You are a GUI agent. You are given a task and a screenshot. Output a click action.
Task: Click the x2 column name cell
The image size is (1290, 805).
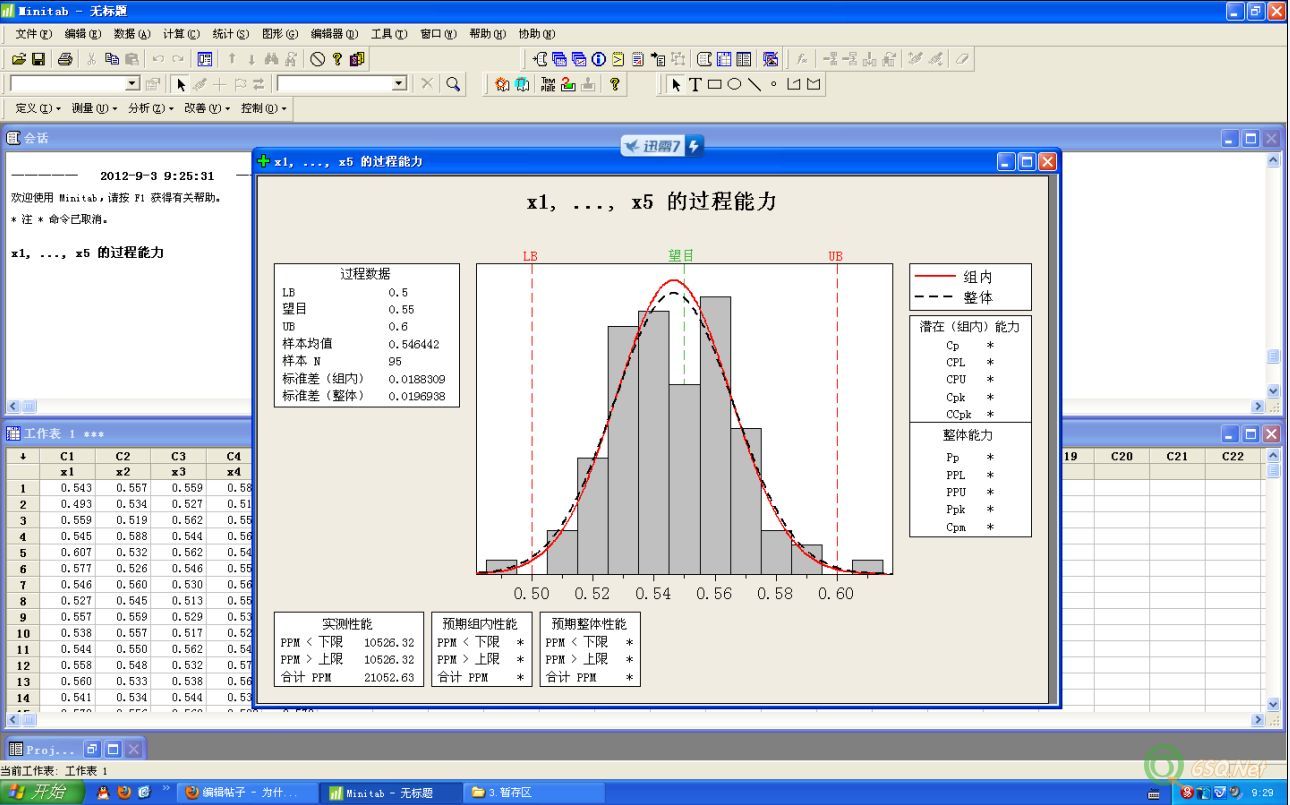122,472
